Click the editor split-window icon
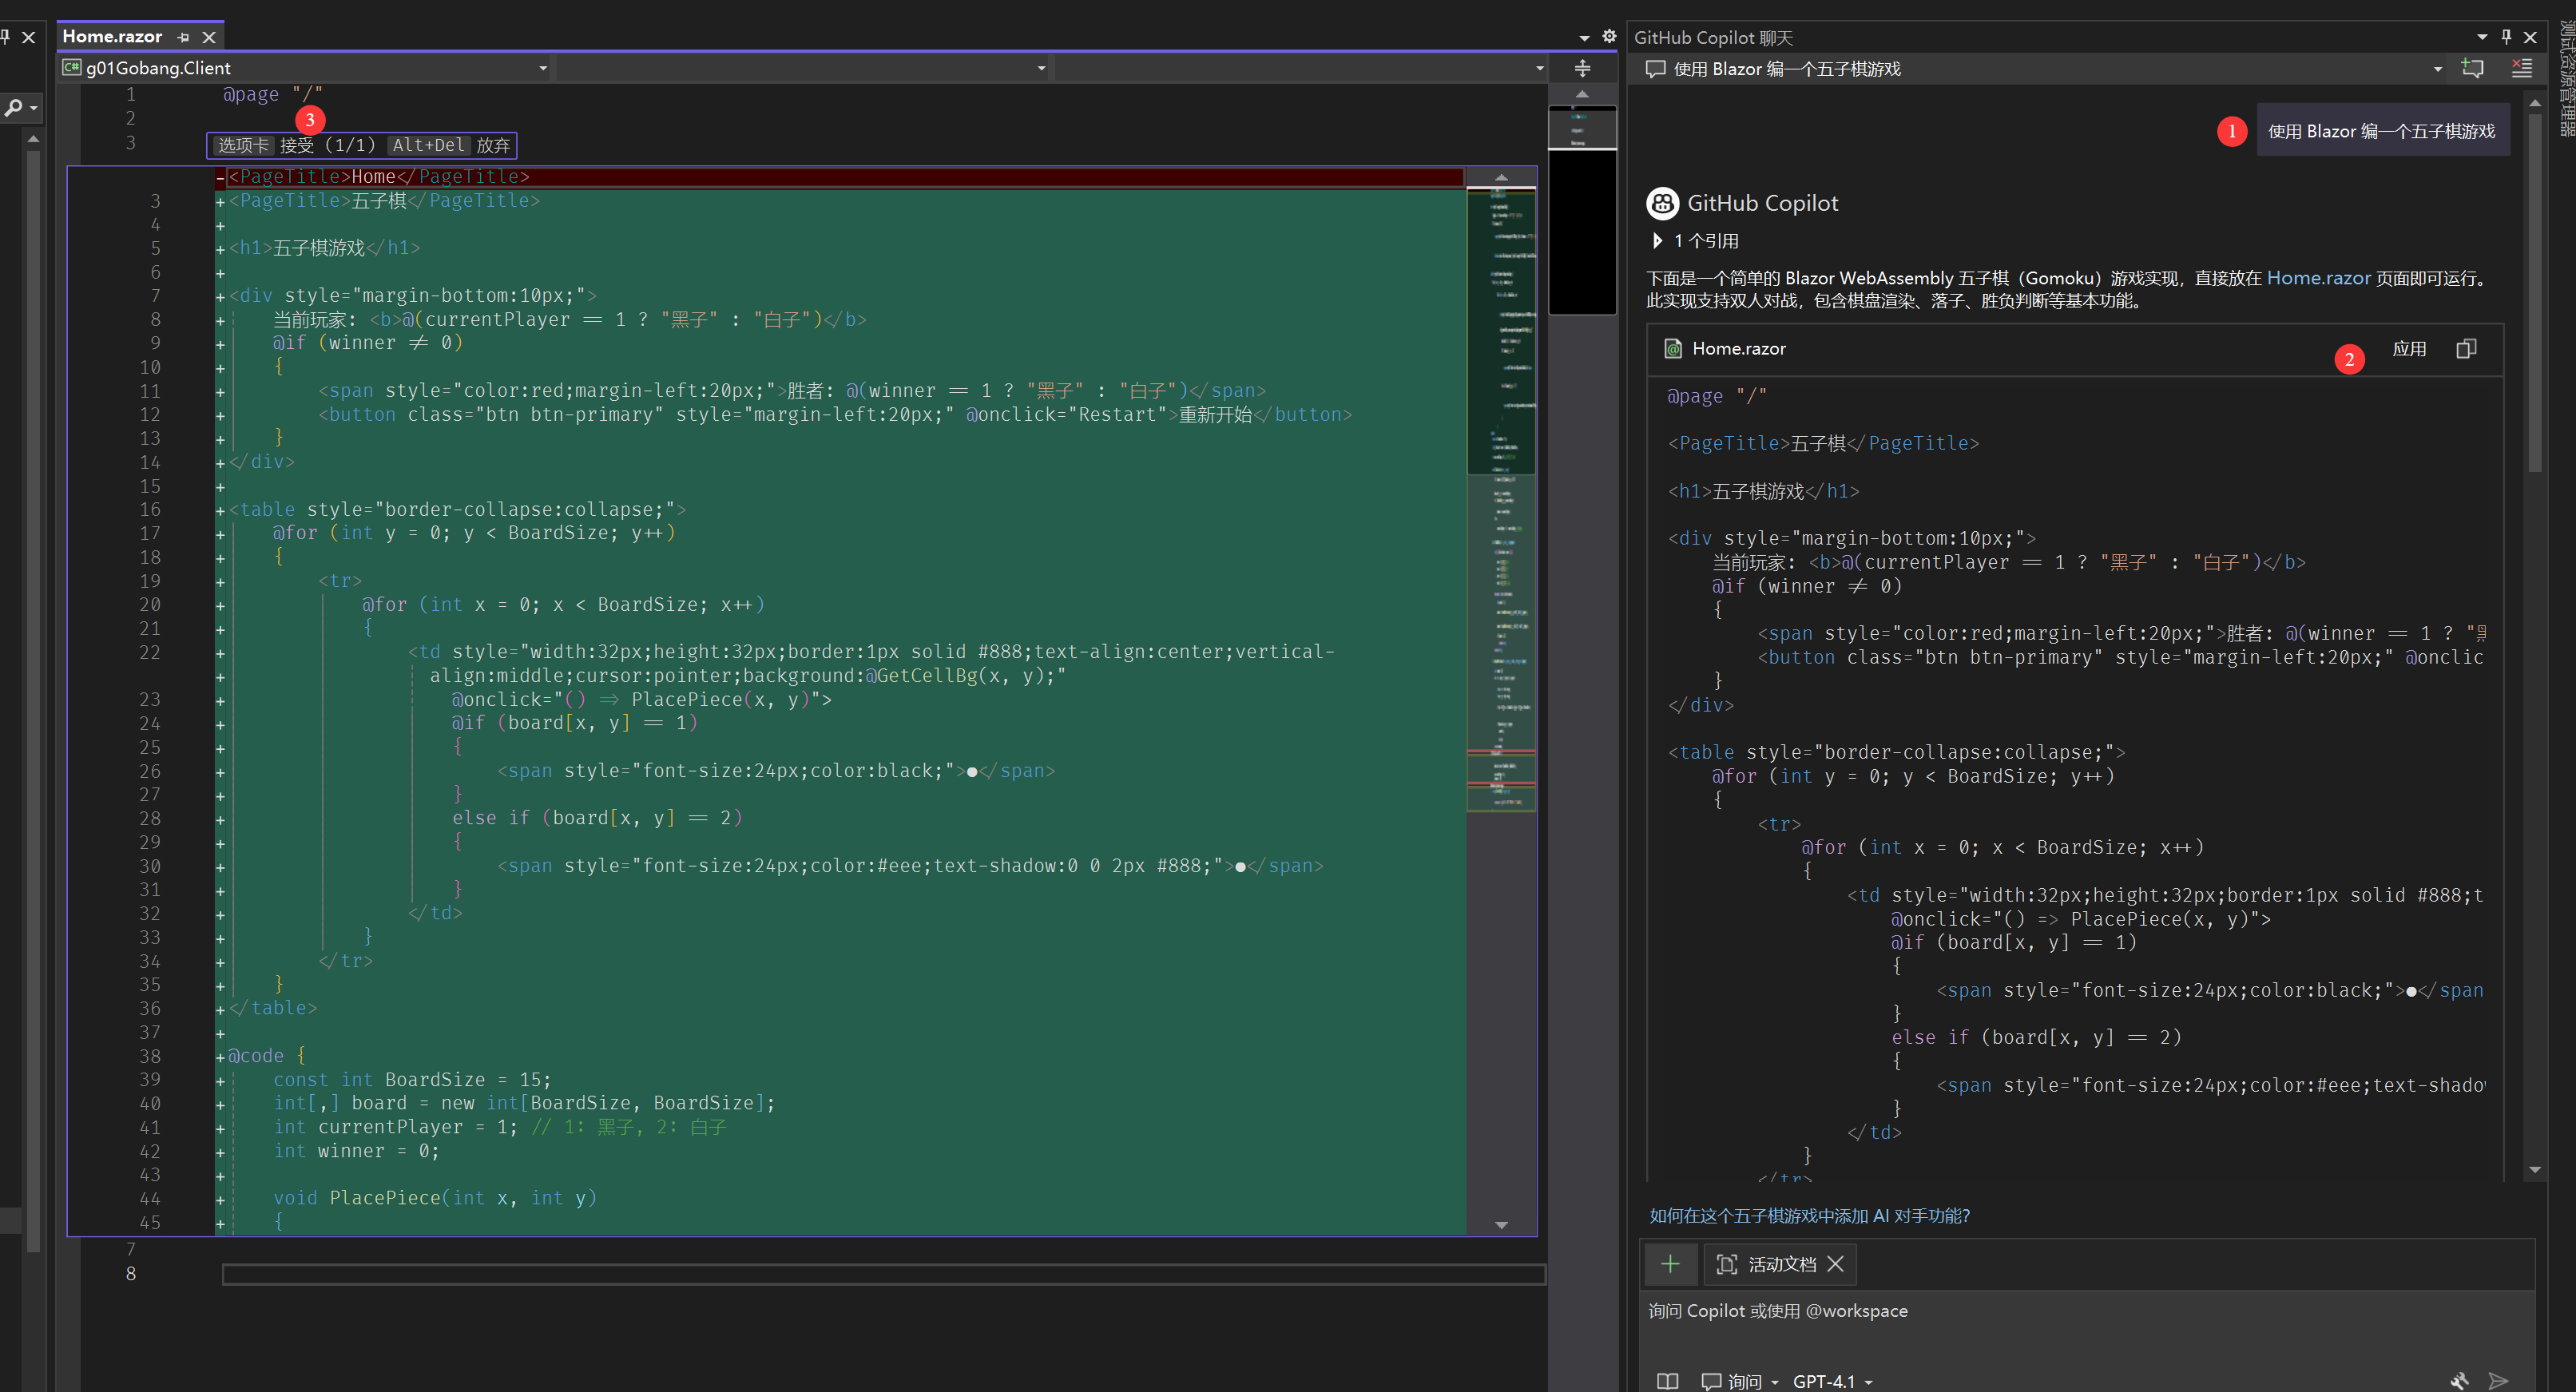The image size is (2576, 1392). pos(1582,68)
